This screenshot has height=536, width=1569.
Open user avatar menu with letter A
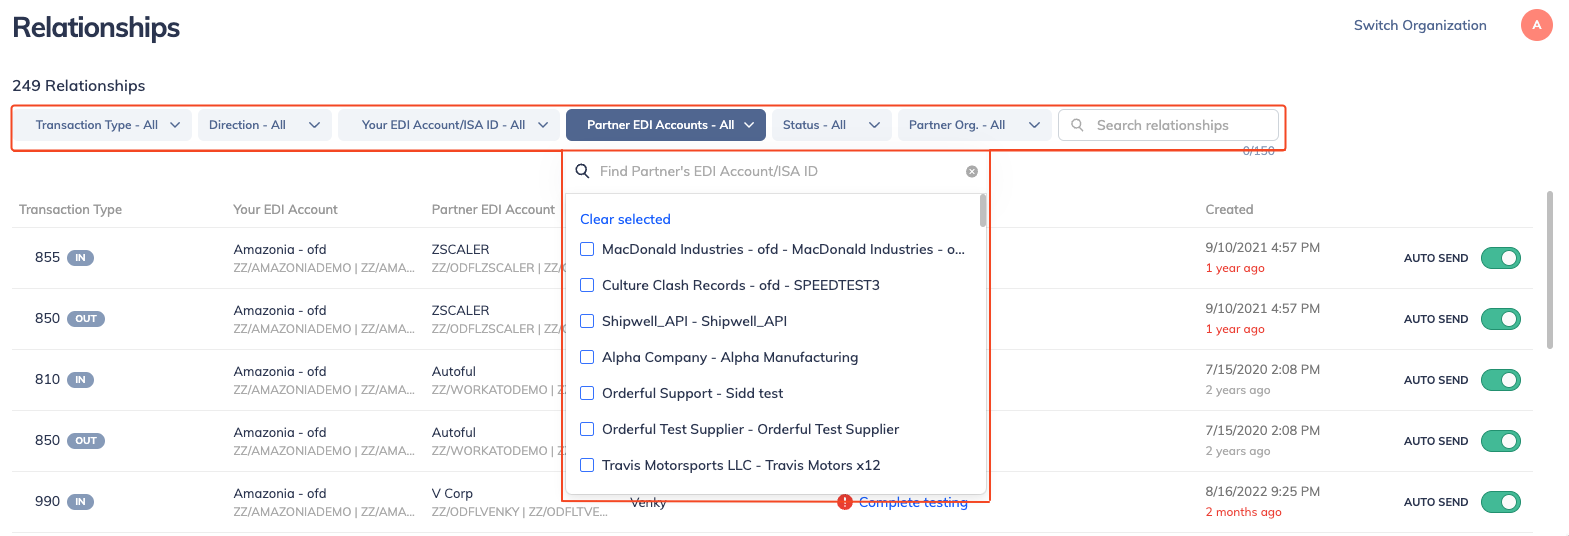coord(1536,25)
